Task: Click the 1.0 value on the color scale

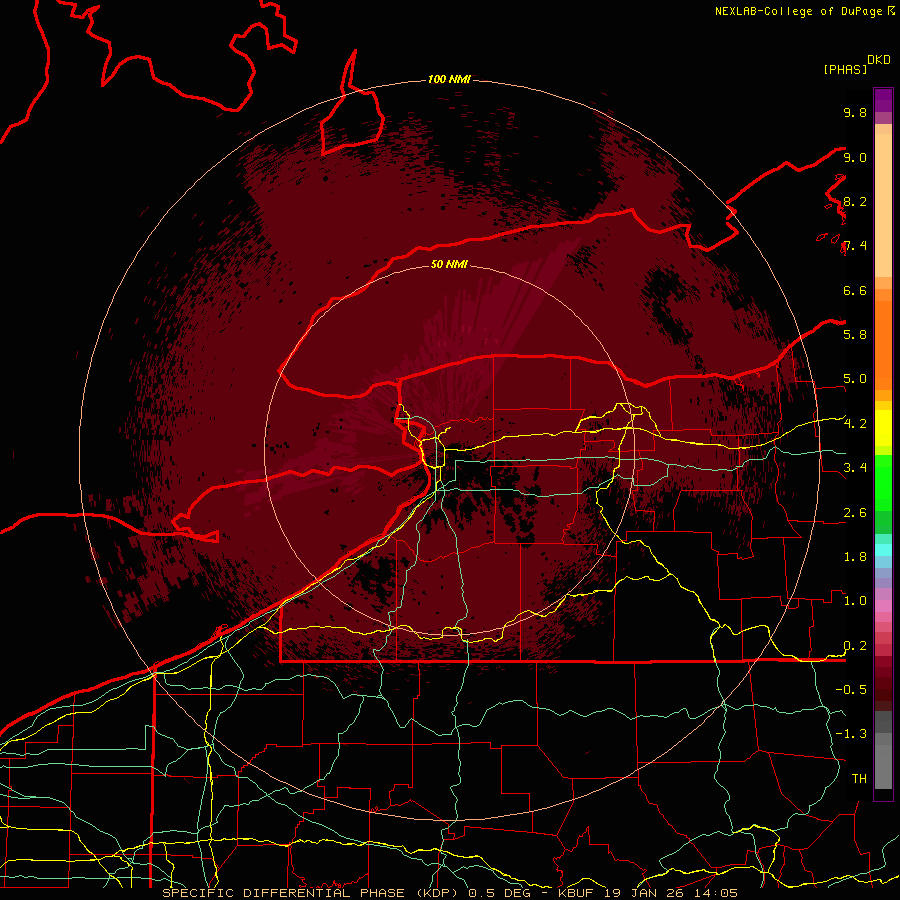Action: click(x=855, y=601)
